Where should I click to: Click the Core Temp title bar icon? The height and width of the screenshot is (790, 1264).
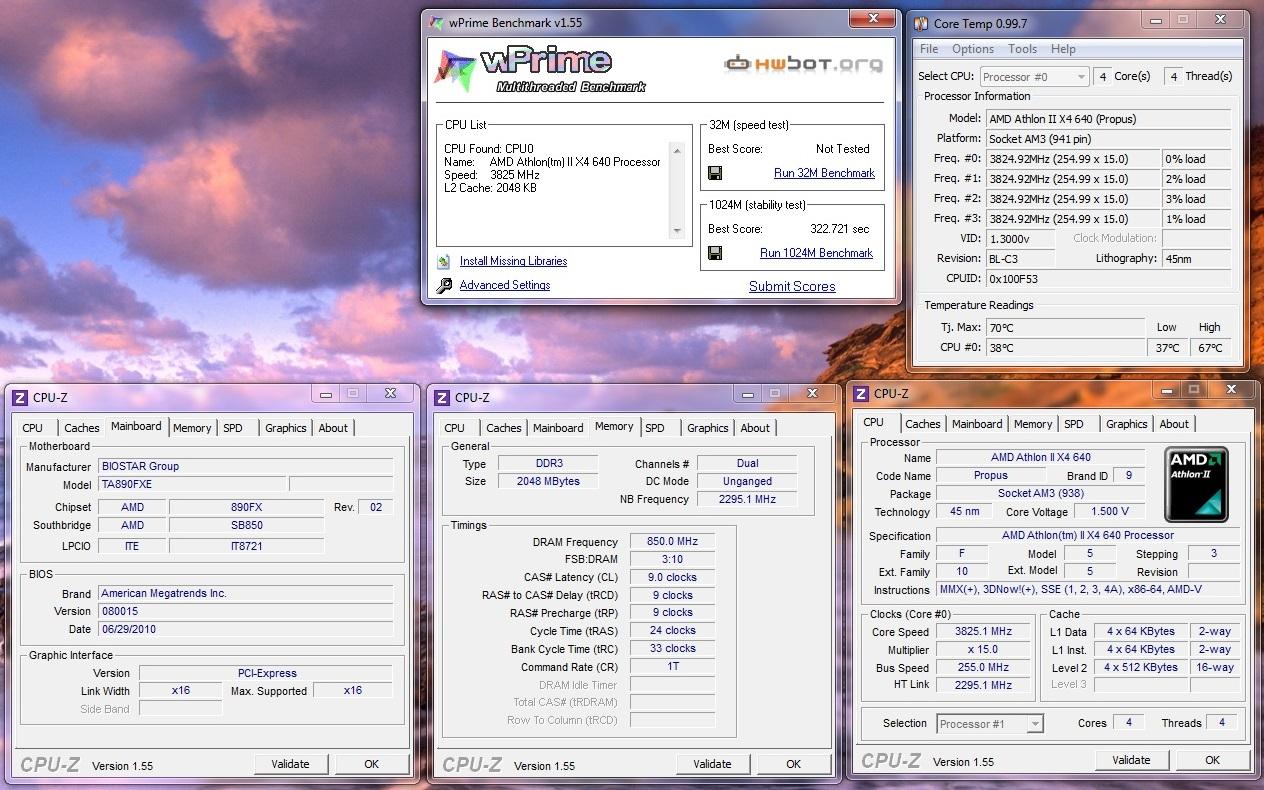920,23
